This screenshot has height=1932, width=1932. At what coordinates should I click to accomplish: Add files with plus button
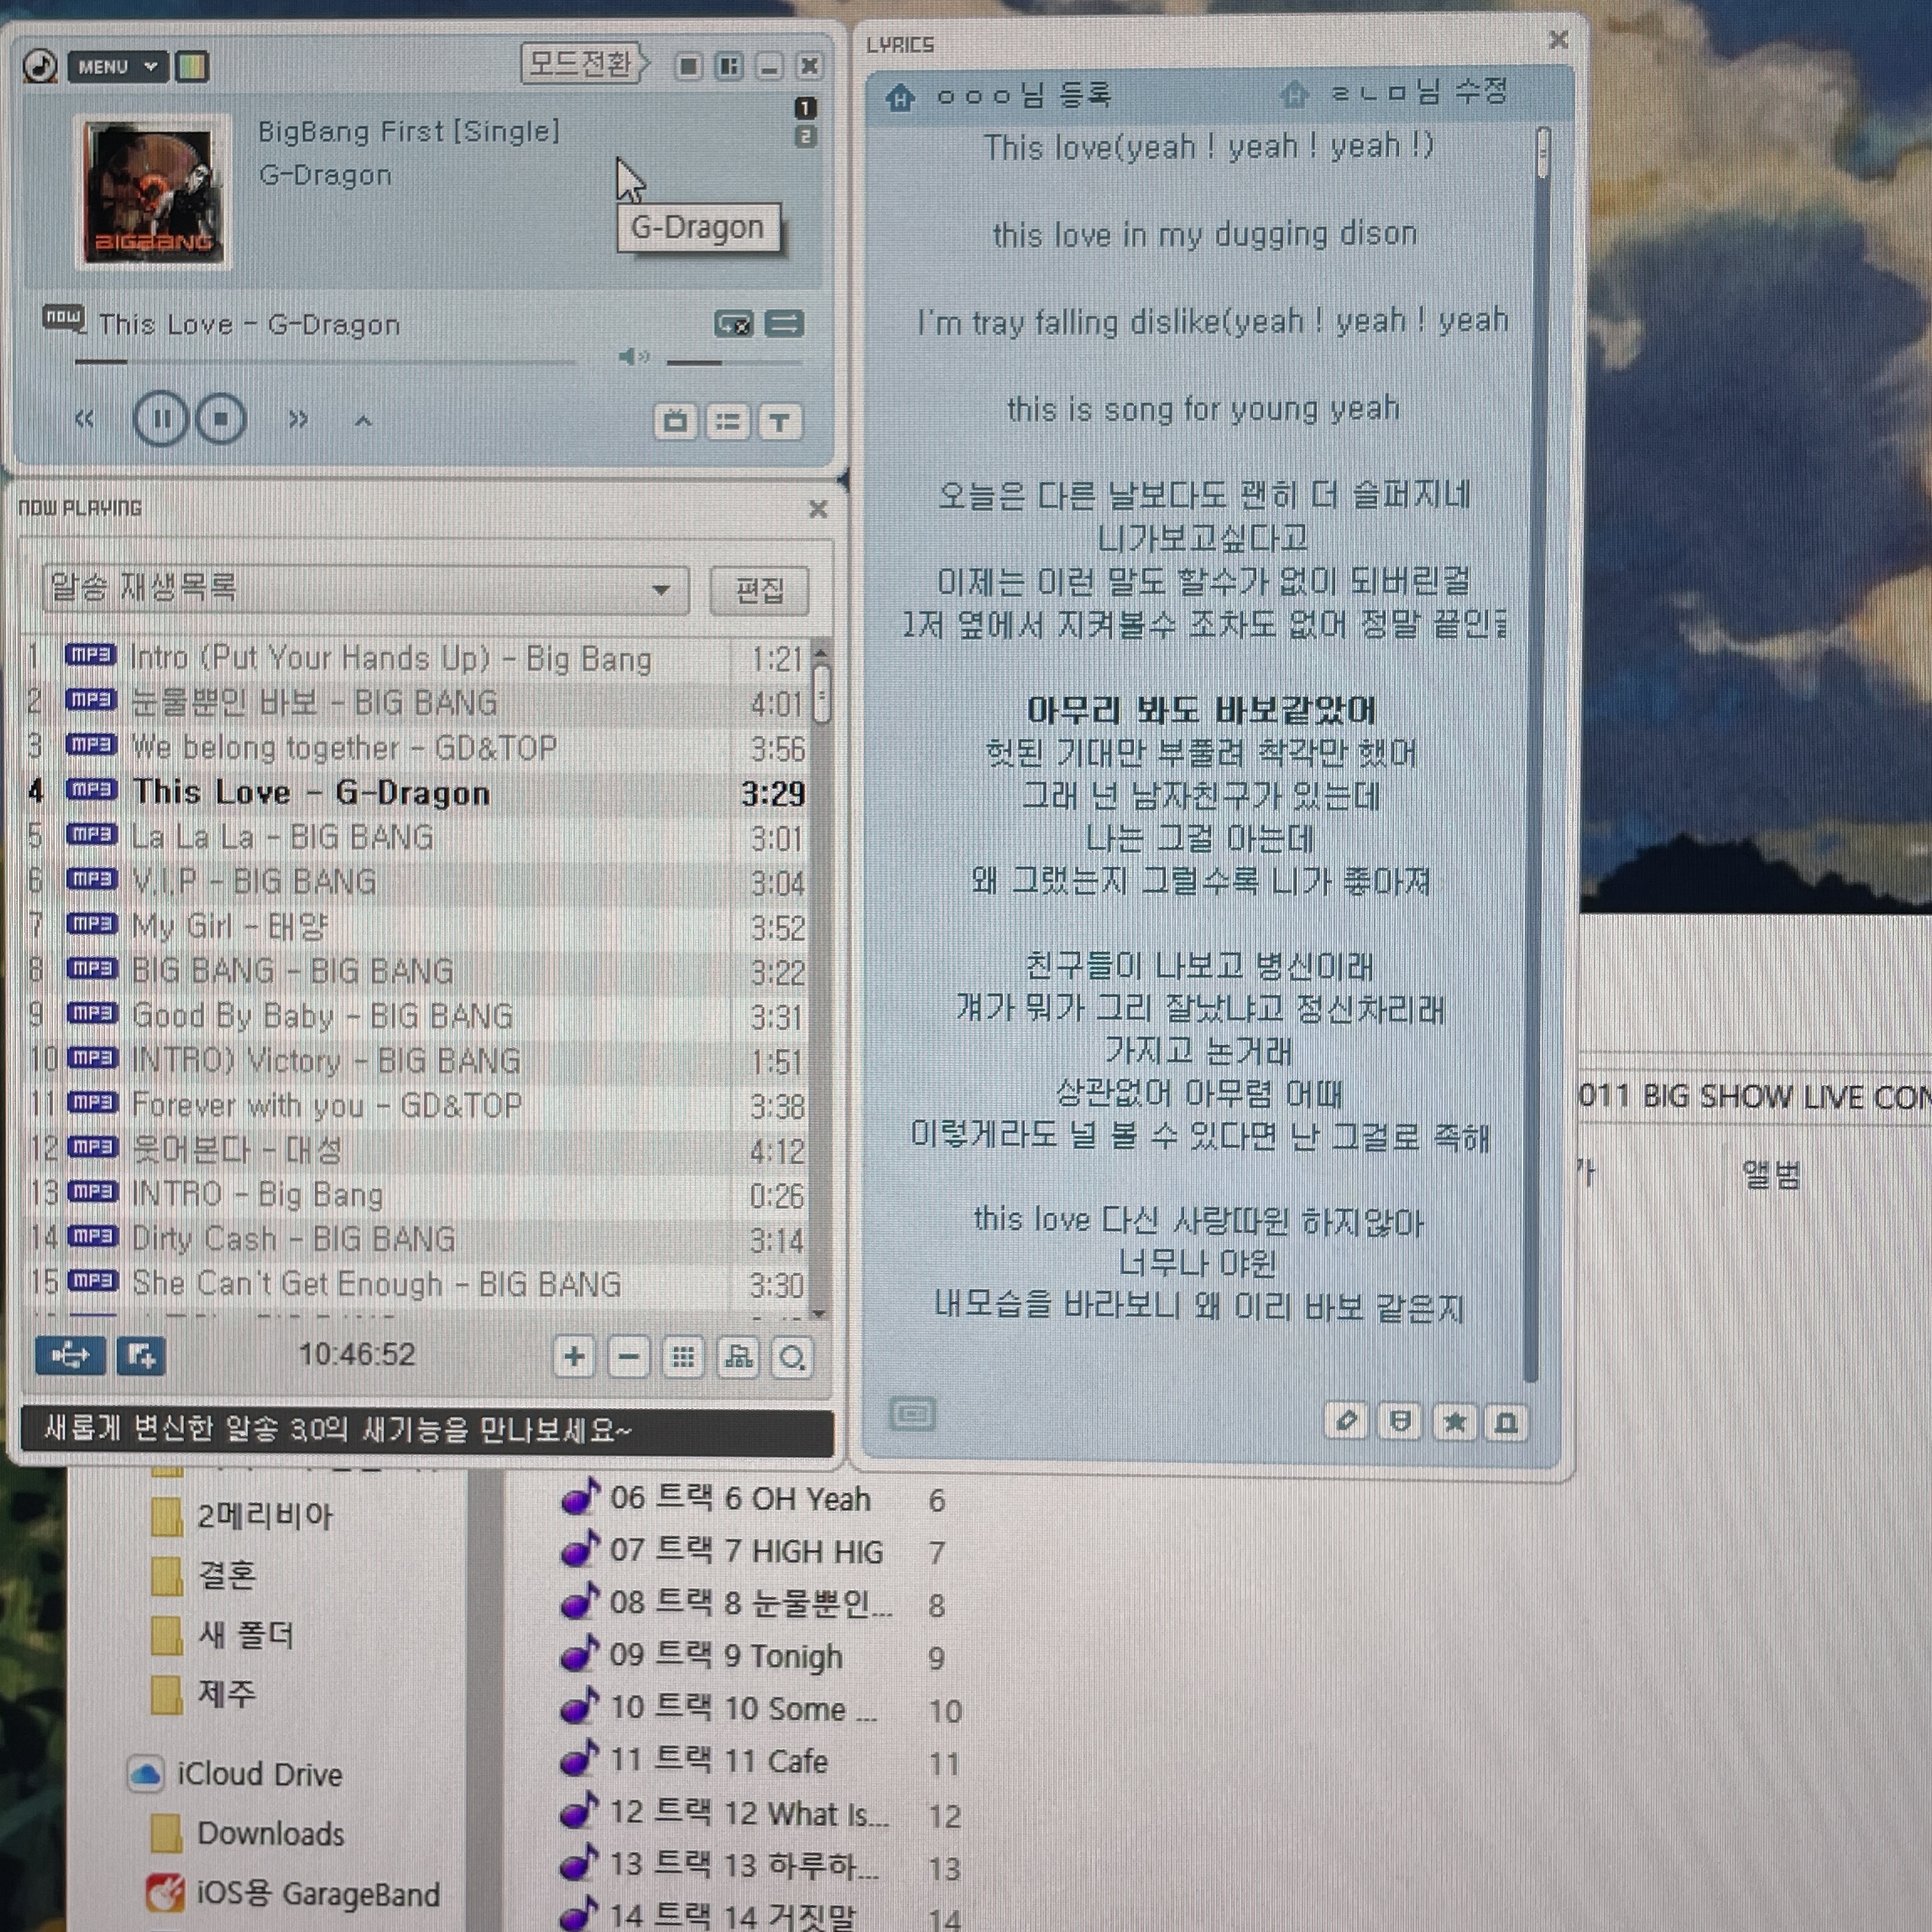574,1357
